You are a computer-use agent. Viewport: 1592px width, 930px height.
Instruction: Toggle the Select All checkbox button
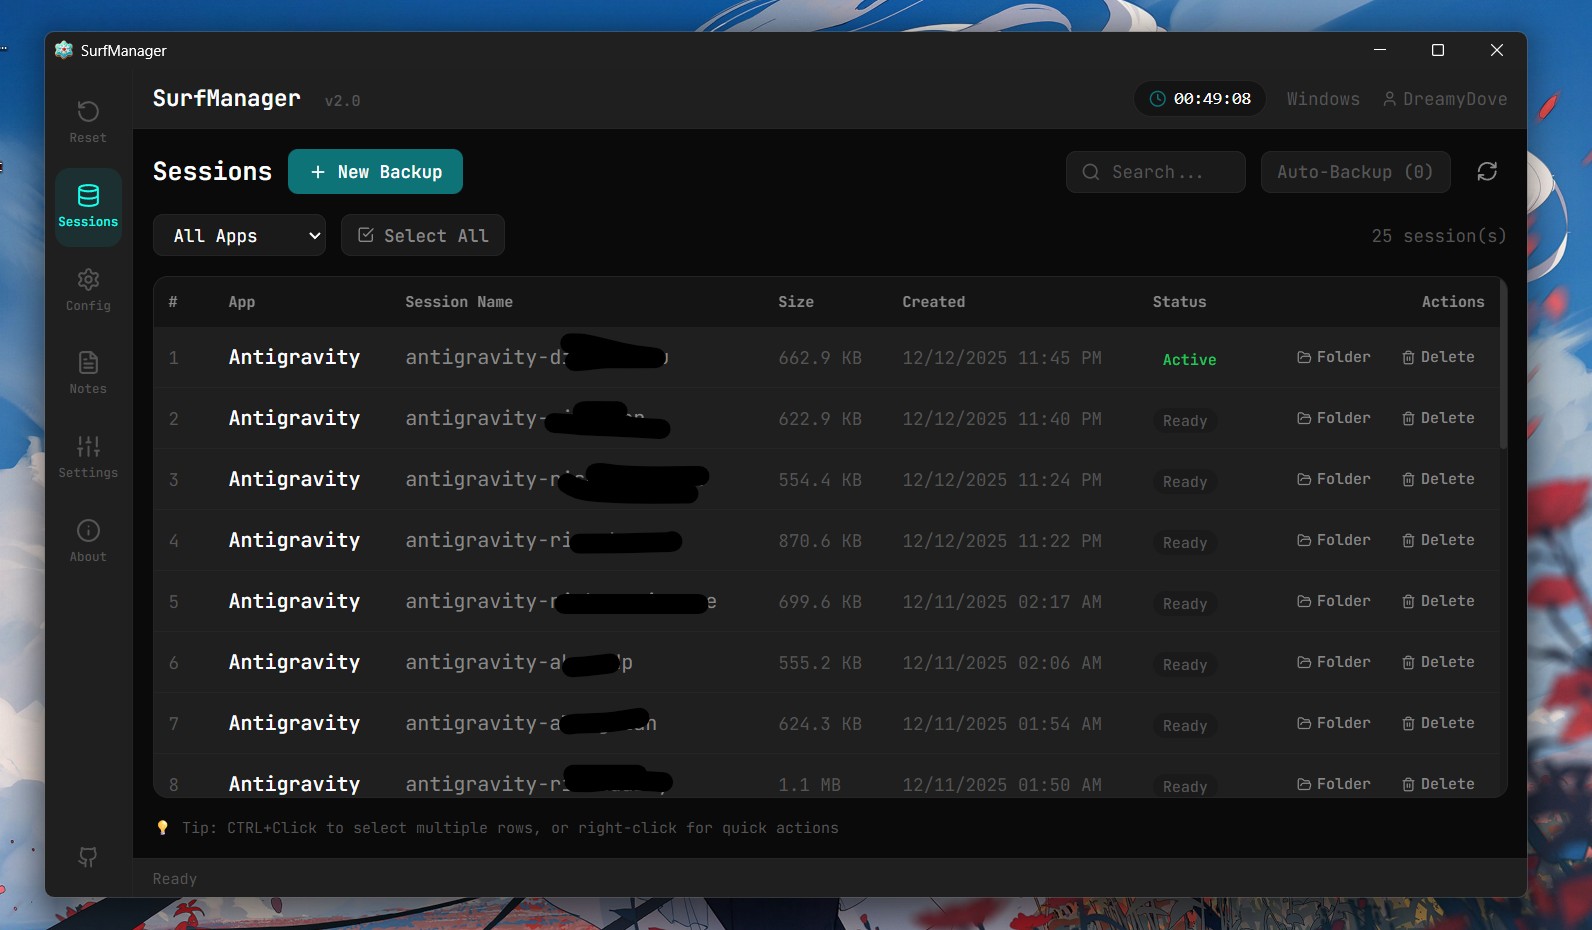pyautogui.click(x=423, y=236)
